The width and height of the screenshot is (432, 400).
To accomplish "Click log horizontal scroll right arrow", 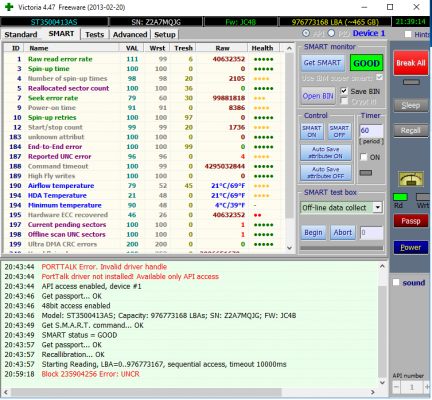I will [373, 392].
